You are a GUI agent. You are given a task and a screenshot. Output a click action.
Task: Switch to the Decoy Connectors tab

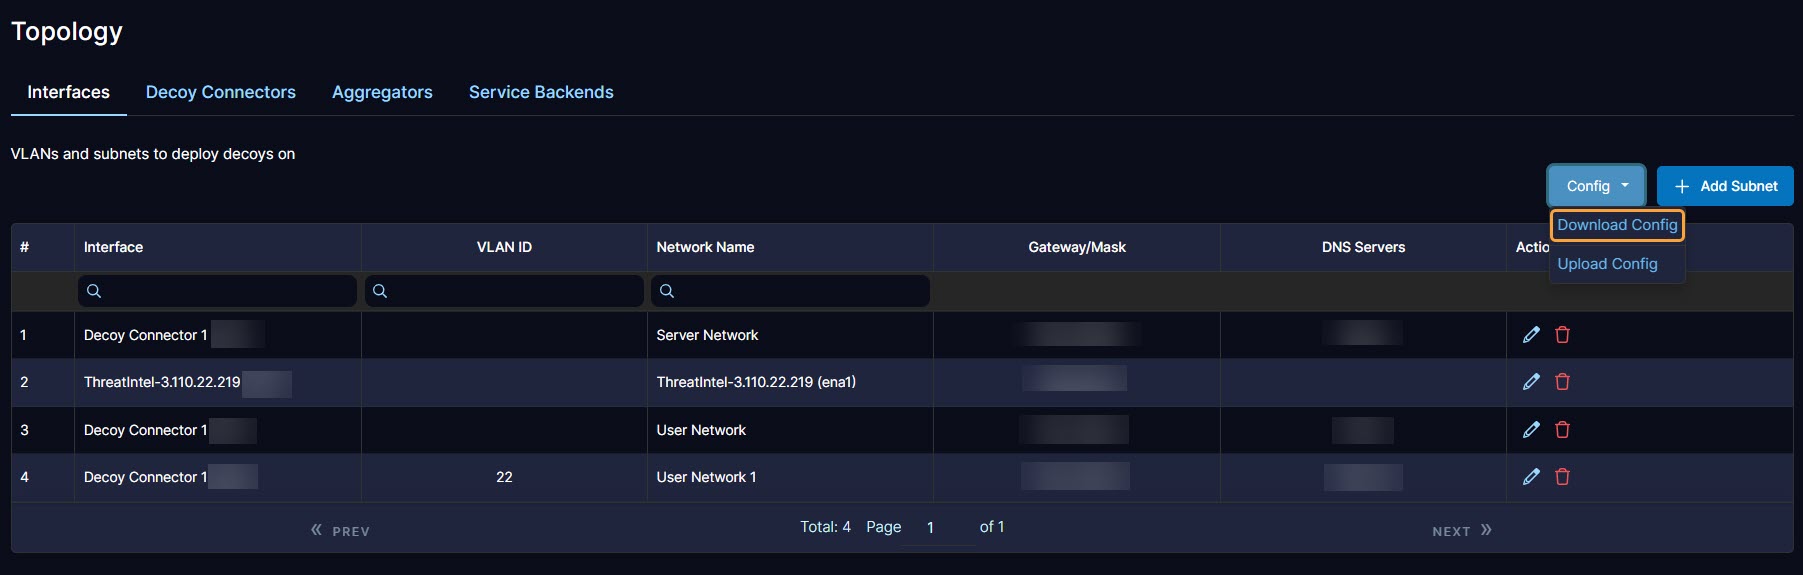click(221, 92)
